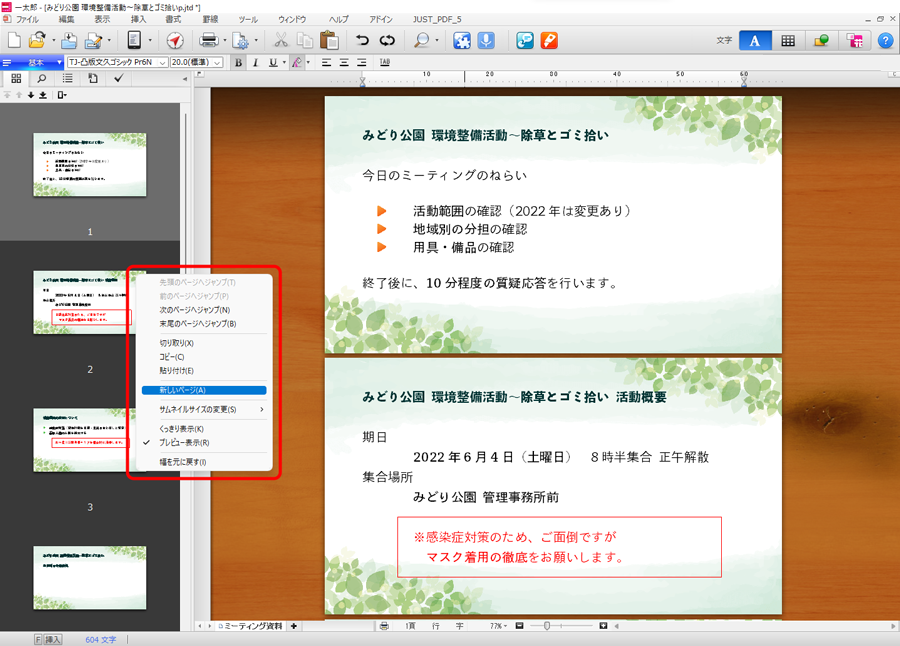The width and height of the screenshot is (900, 646).
Task: Click the scissors Cut icon
Action: (x=281, y=41)
